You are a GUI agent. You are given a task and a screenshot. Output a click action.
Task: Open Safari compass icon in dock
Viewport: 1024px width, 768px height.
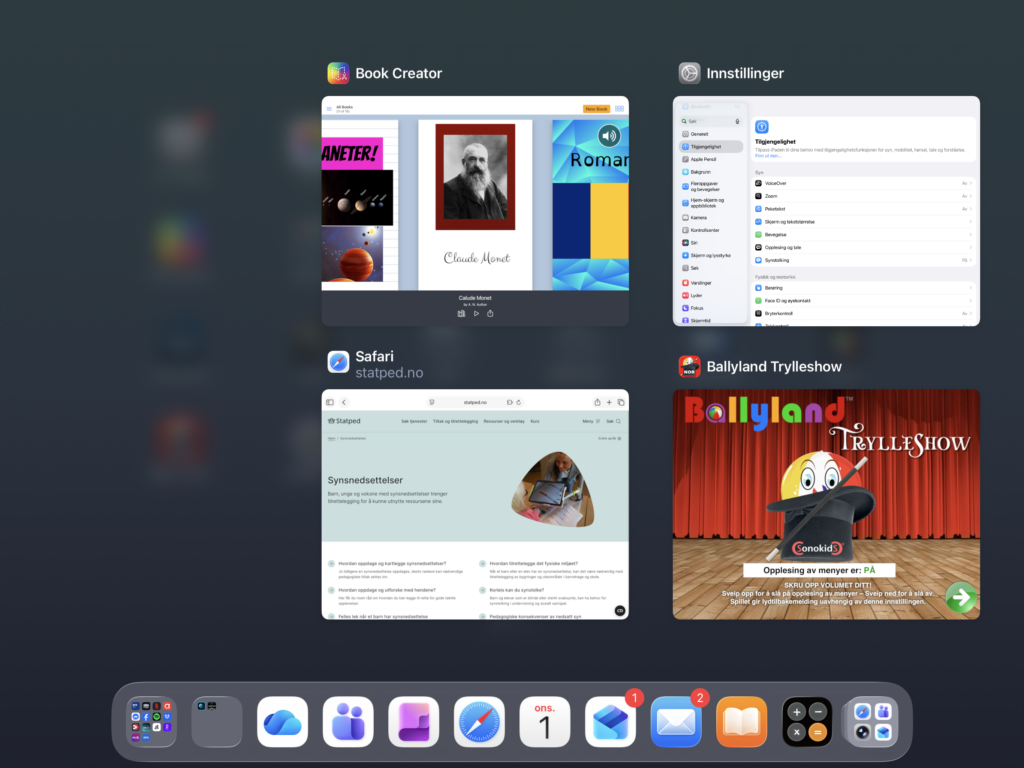click(479, 722)
